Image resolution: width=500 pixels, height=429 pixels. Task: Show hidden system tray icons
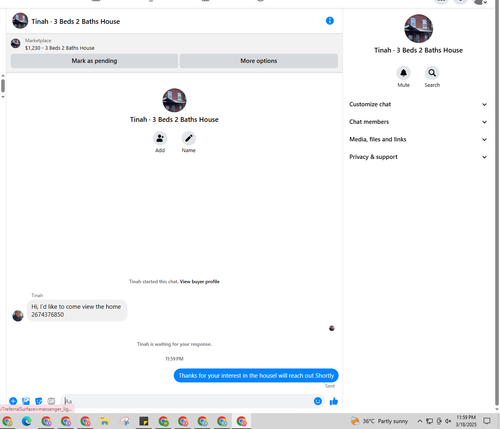click(420, 421)
